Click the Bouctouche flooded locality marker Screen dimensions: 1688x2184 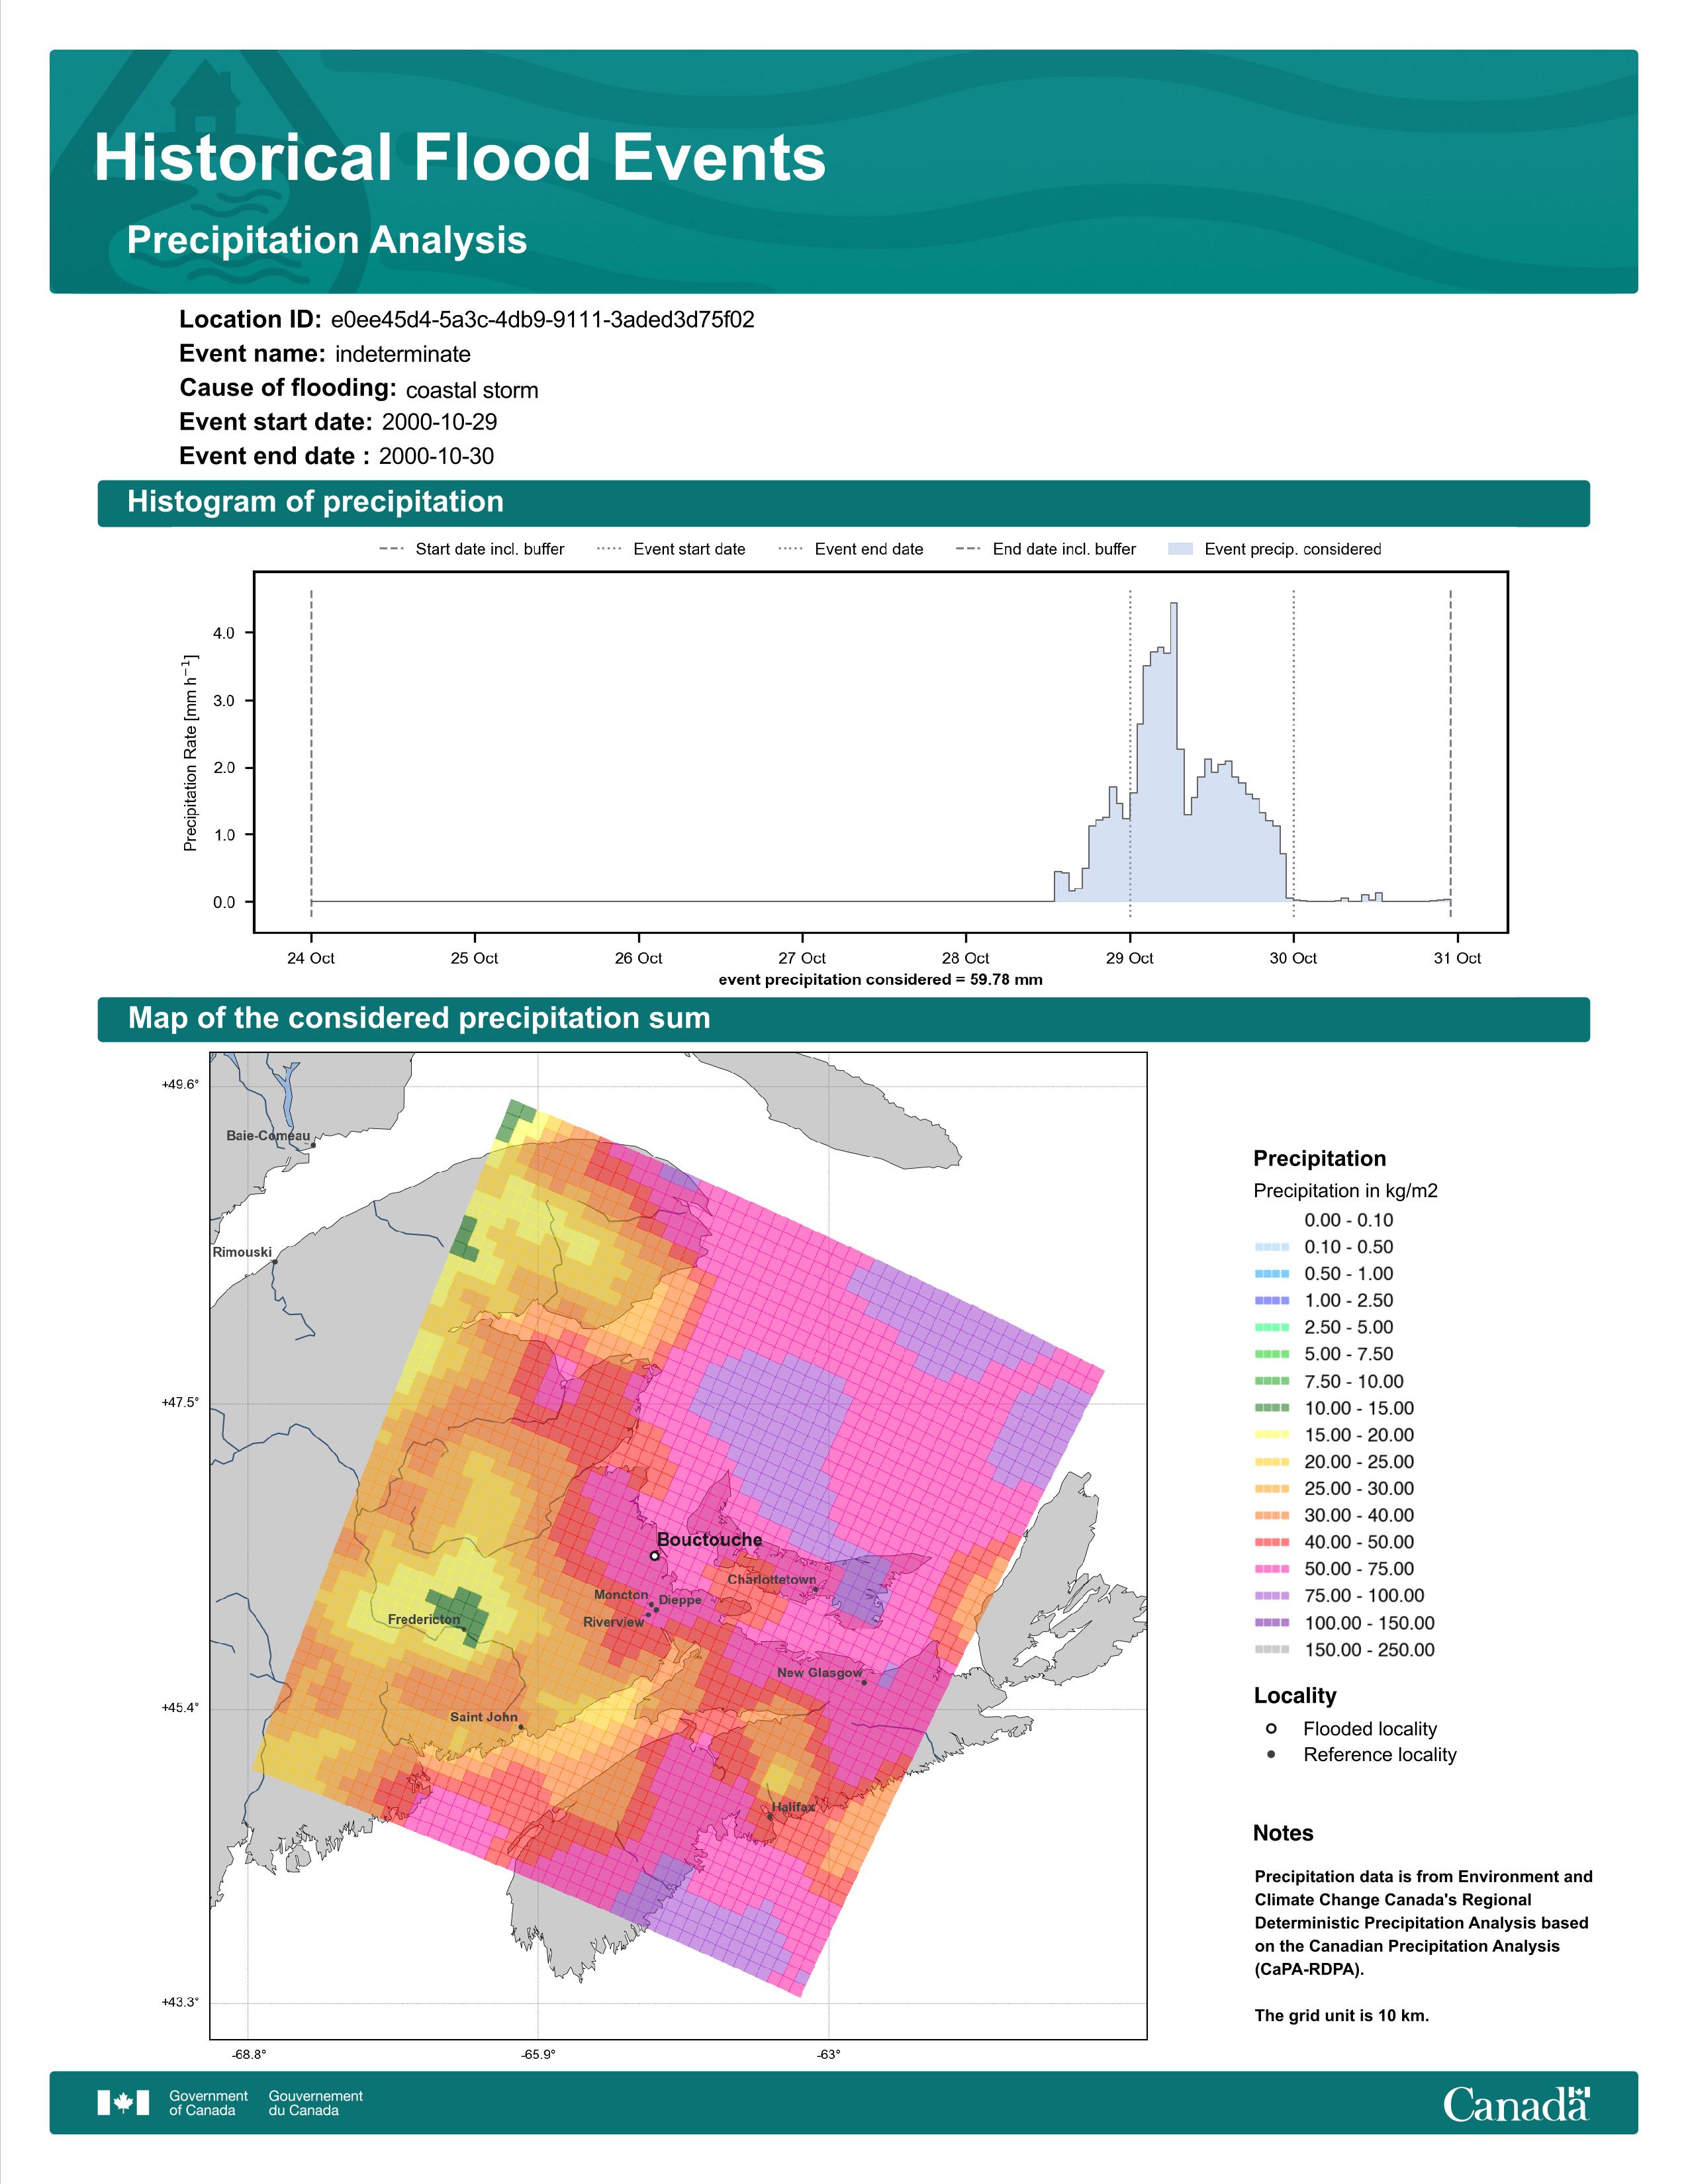point(654,1556)
